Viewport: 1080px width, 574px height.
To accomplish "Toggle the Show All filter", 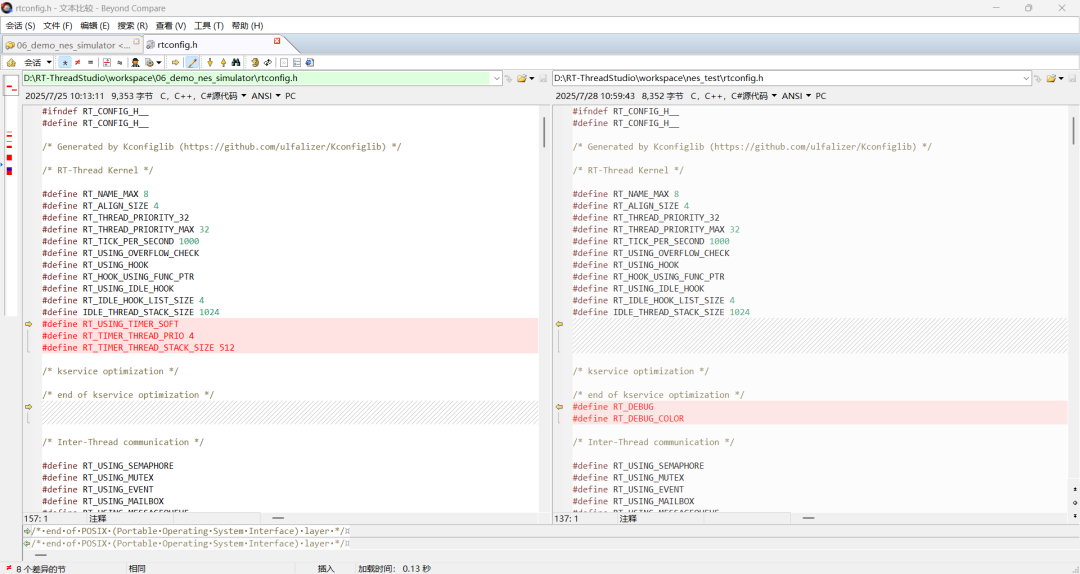I will pos(65,62).
